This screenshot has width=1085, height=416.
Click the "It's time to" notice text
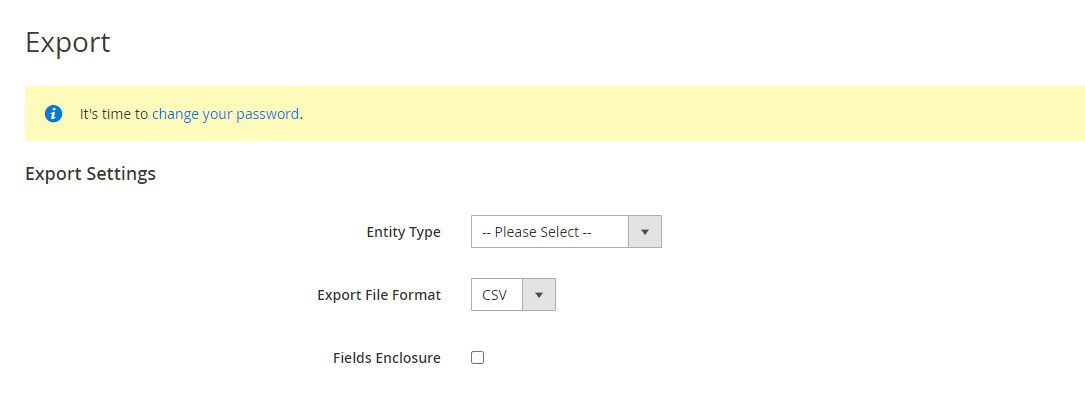[x=114, y=114]
